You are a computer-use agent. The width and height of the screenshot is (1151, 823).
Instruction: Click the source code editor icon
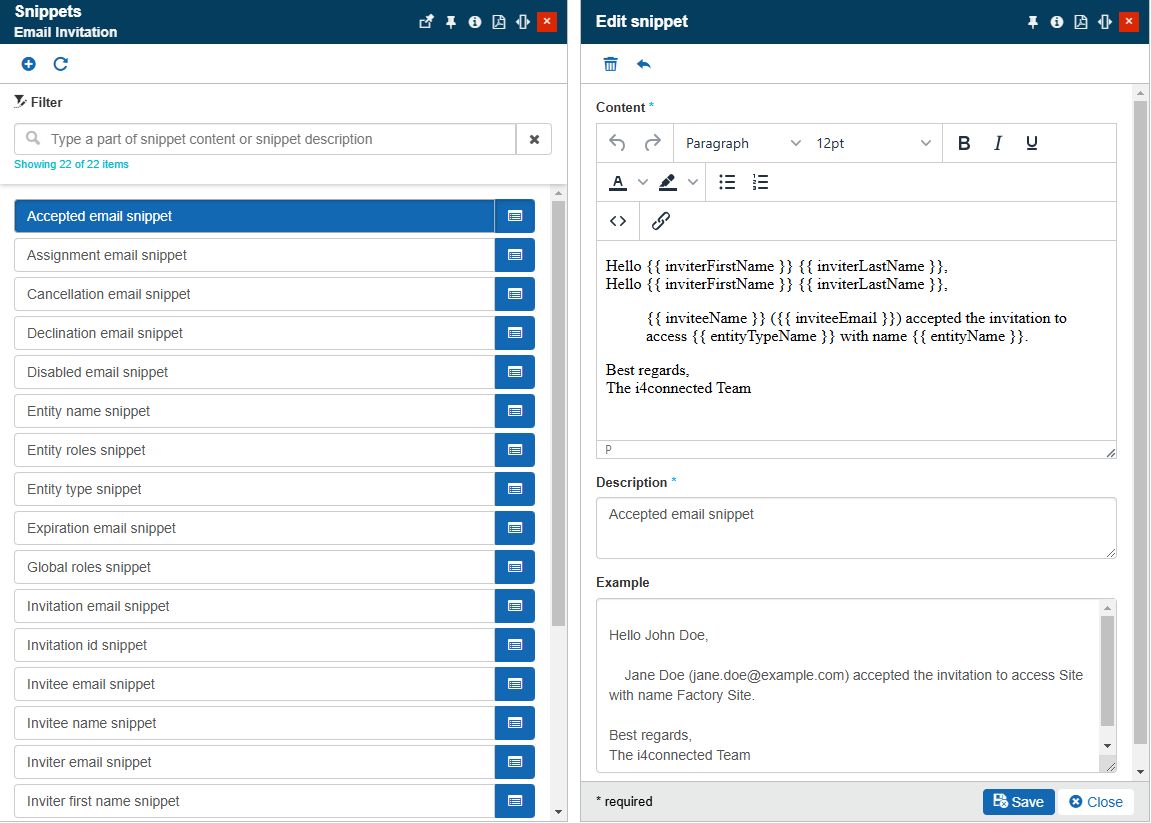click(618, 221)
